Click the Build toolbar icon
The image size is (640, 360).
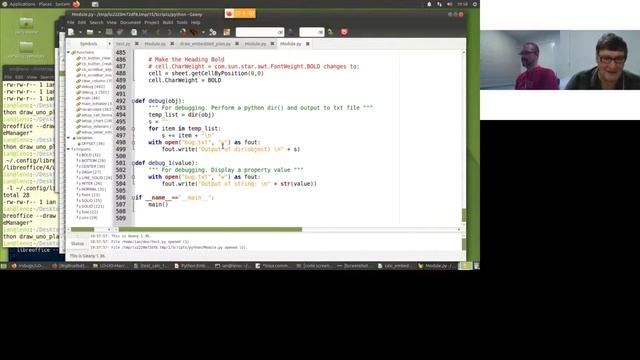coord(193,32)
